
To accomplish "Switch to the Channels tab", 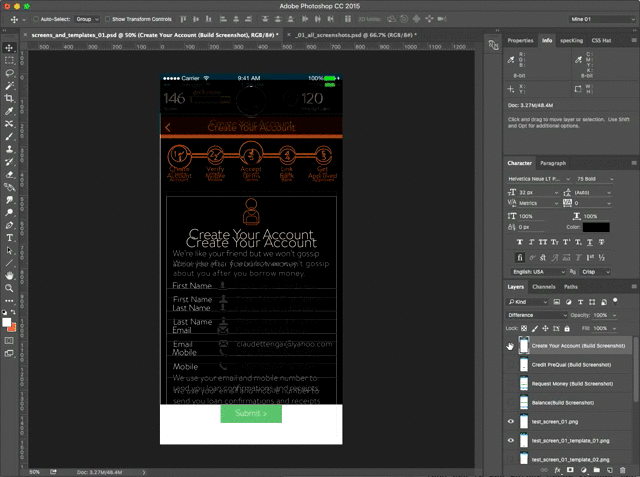I will click(543, 287).
